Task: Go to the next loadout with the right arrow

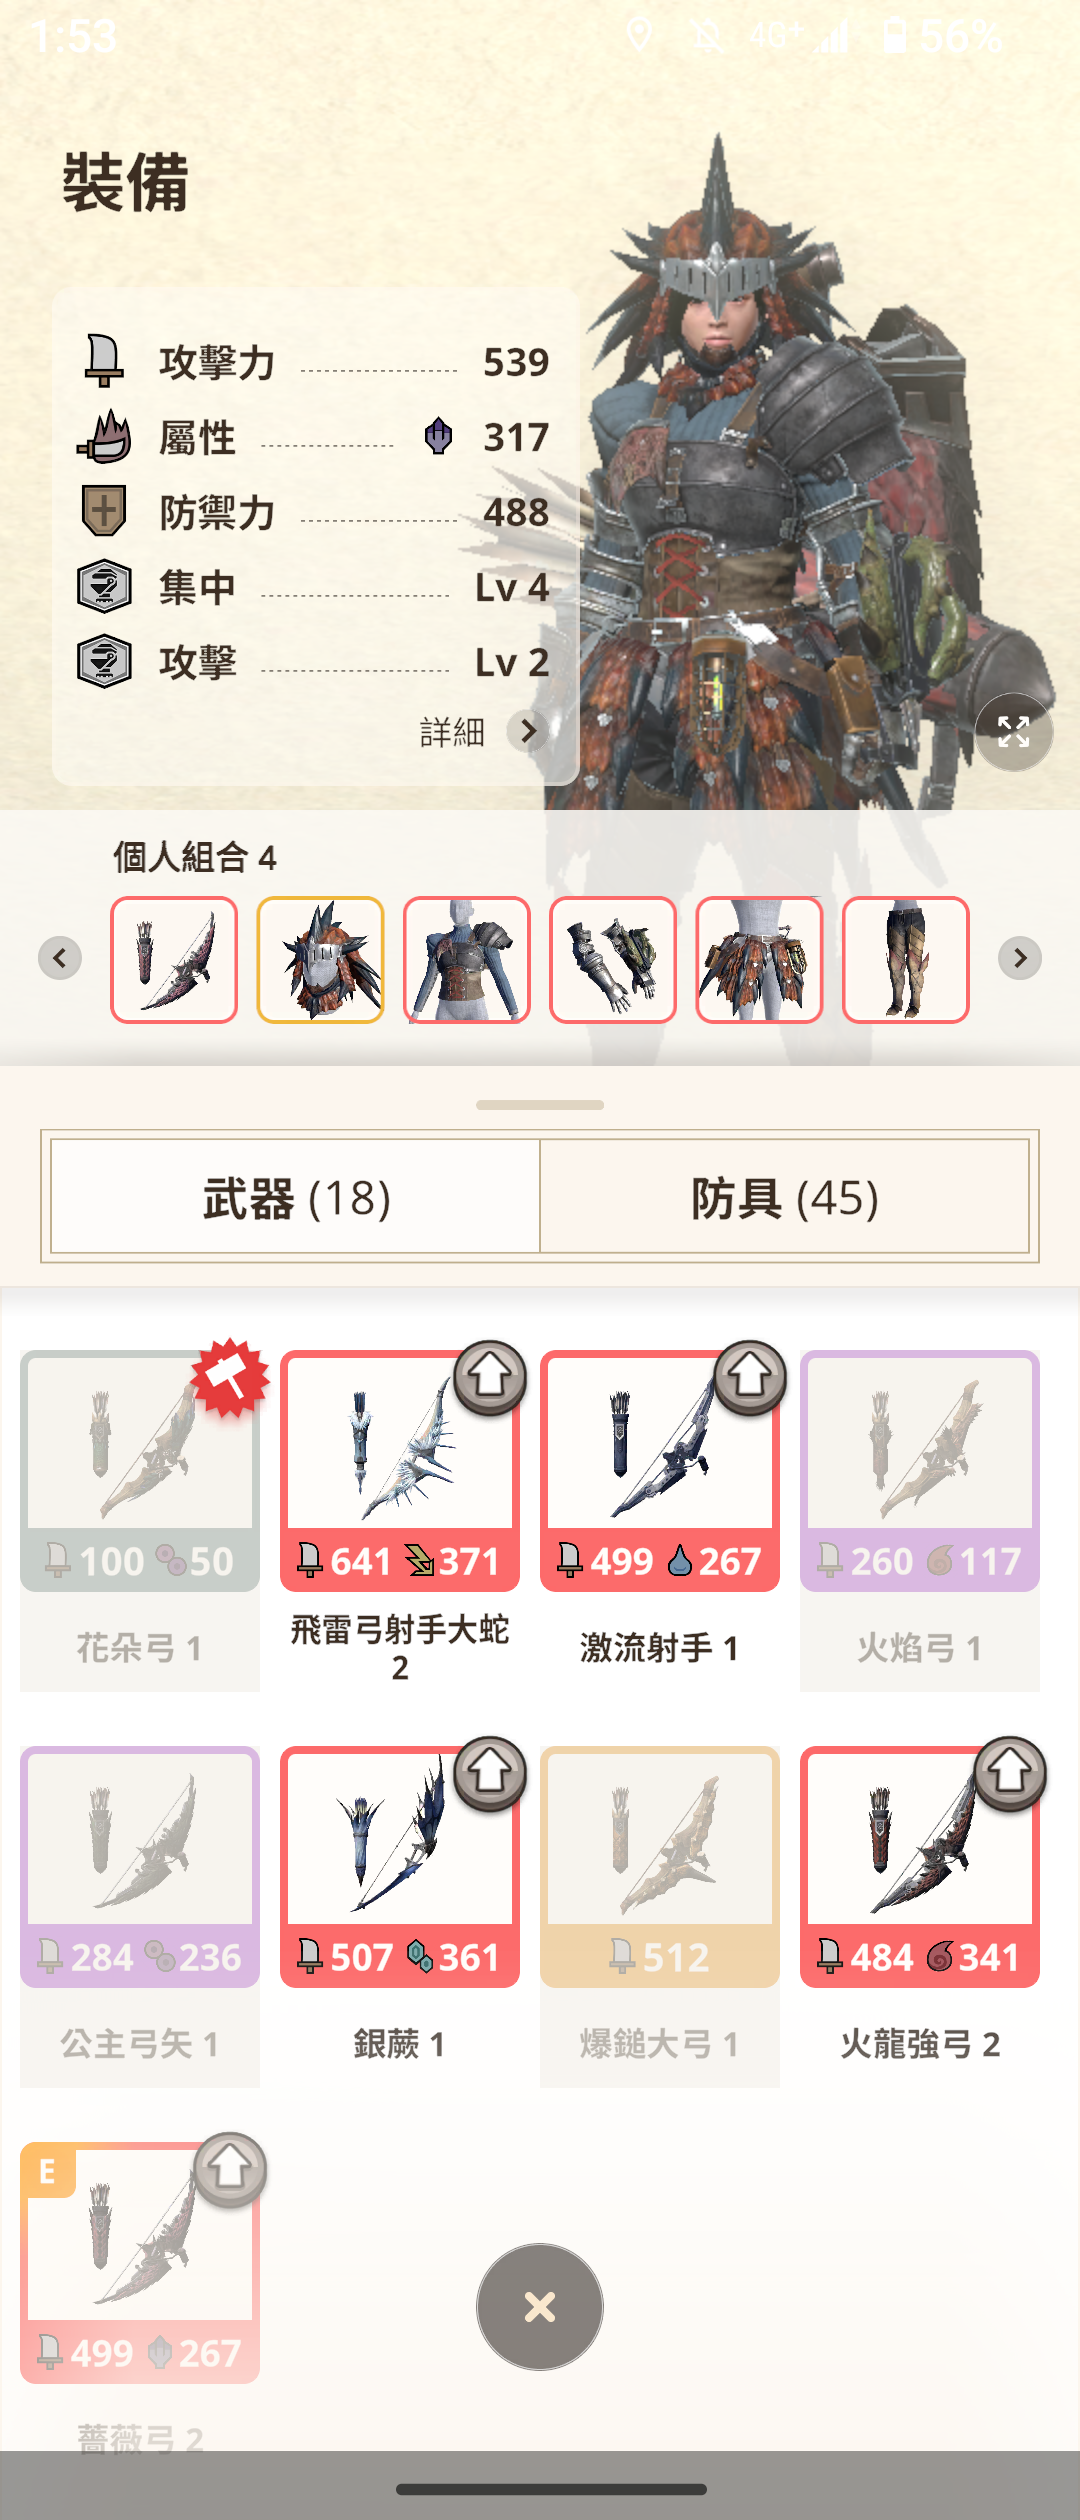Action: tap(1020, 958)
